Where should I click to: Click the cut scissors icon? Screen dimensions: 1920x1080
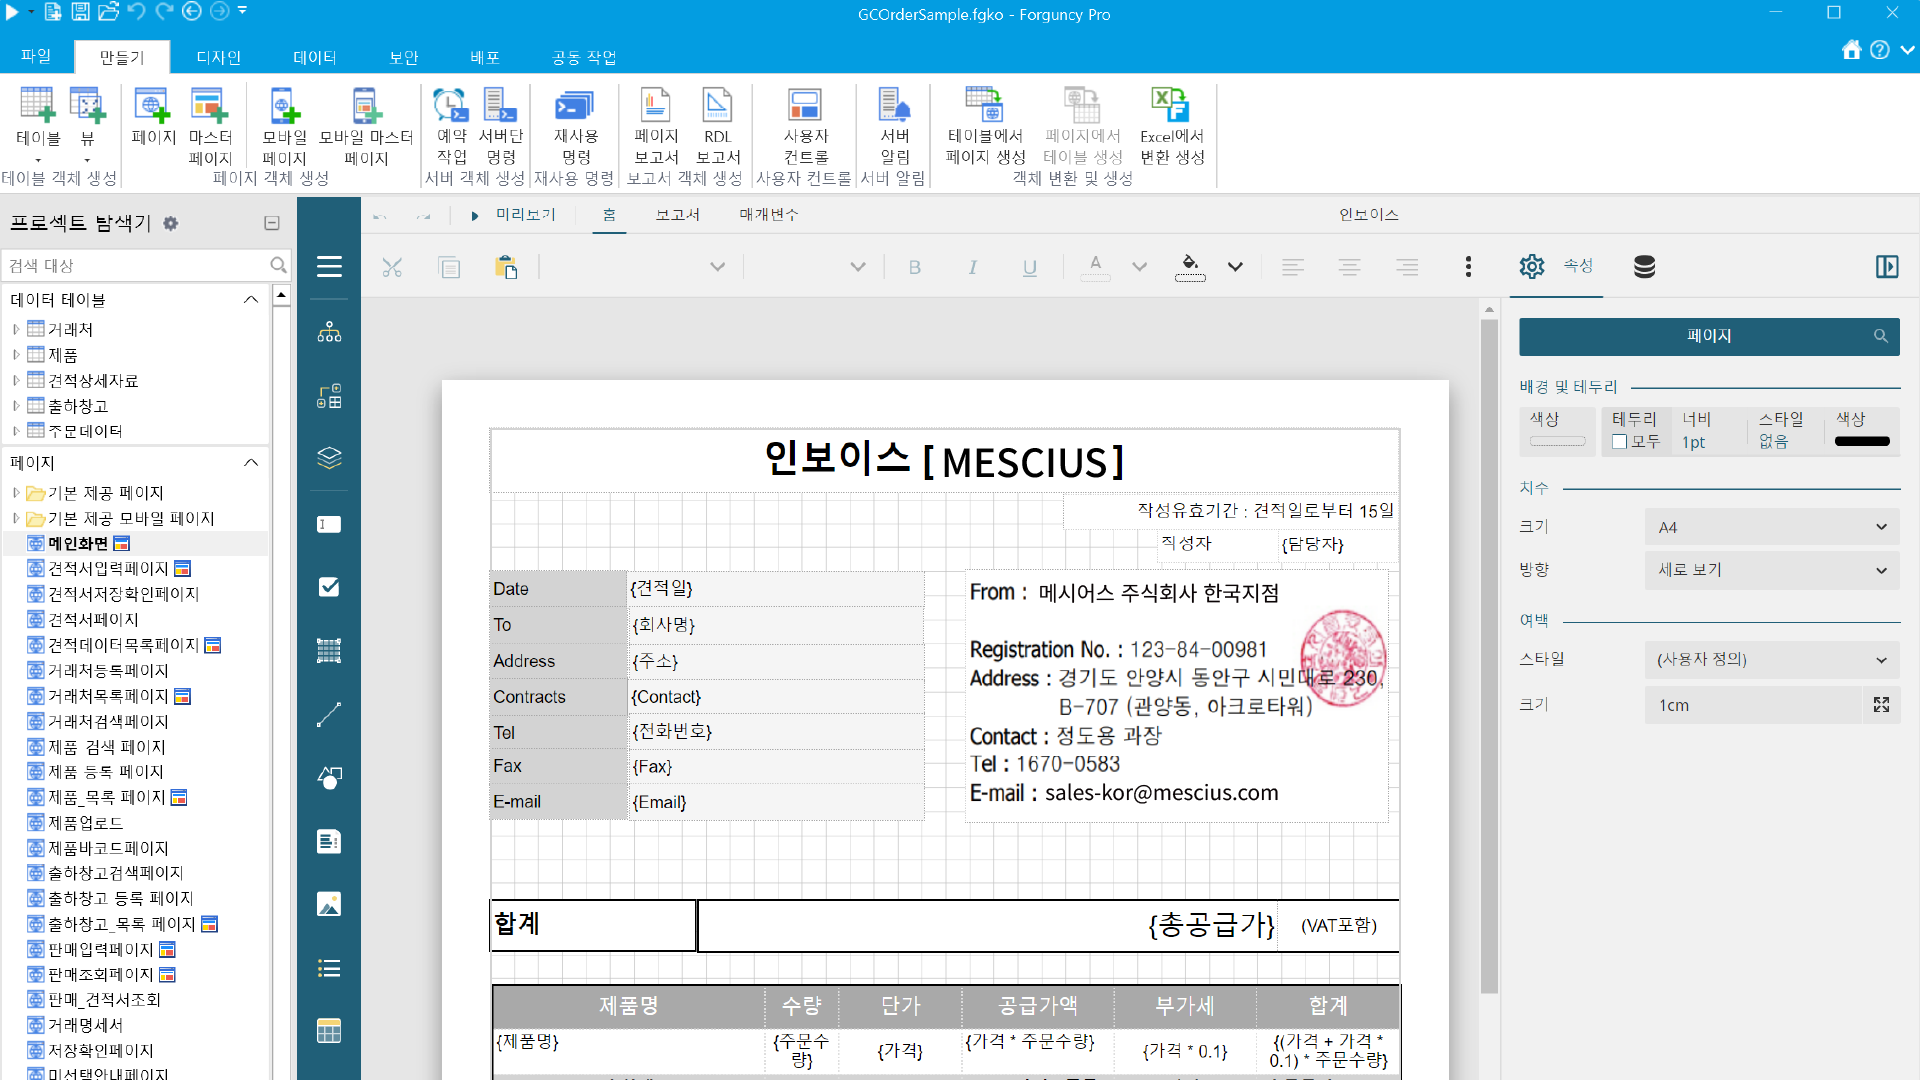tap(392, 267)
